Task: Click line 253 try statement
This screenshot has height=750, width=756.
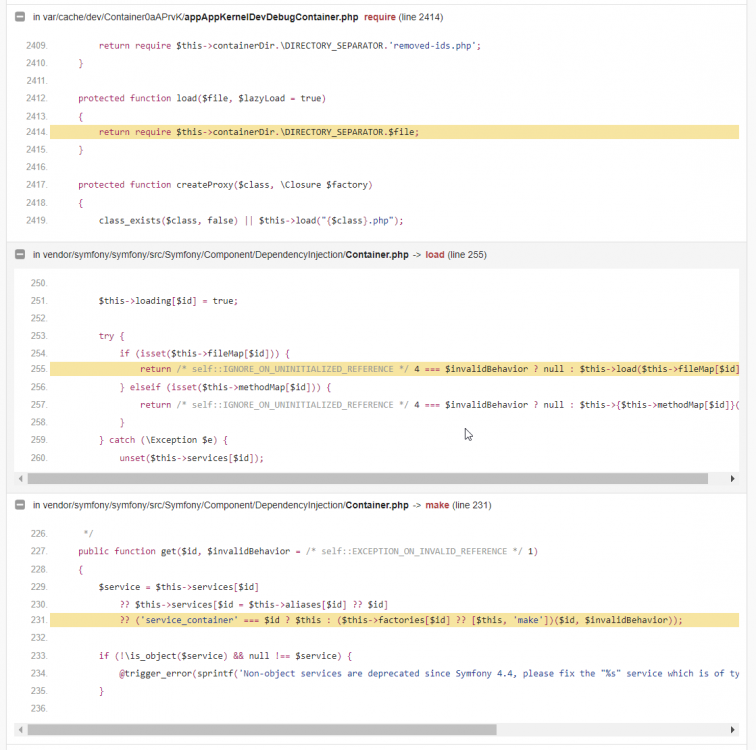Action: click(x=111, y=336)
